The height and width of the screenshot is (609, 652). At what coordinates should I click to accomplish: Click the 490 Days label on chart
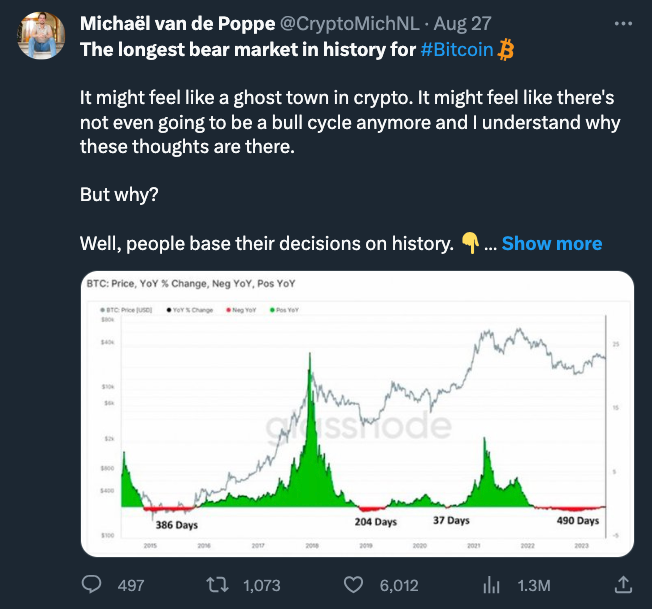(578, 520)
